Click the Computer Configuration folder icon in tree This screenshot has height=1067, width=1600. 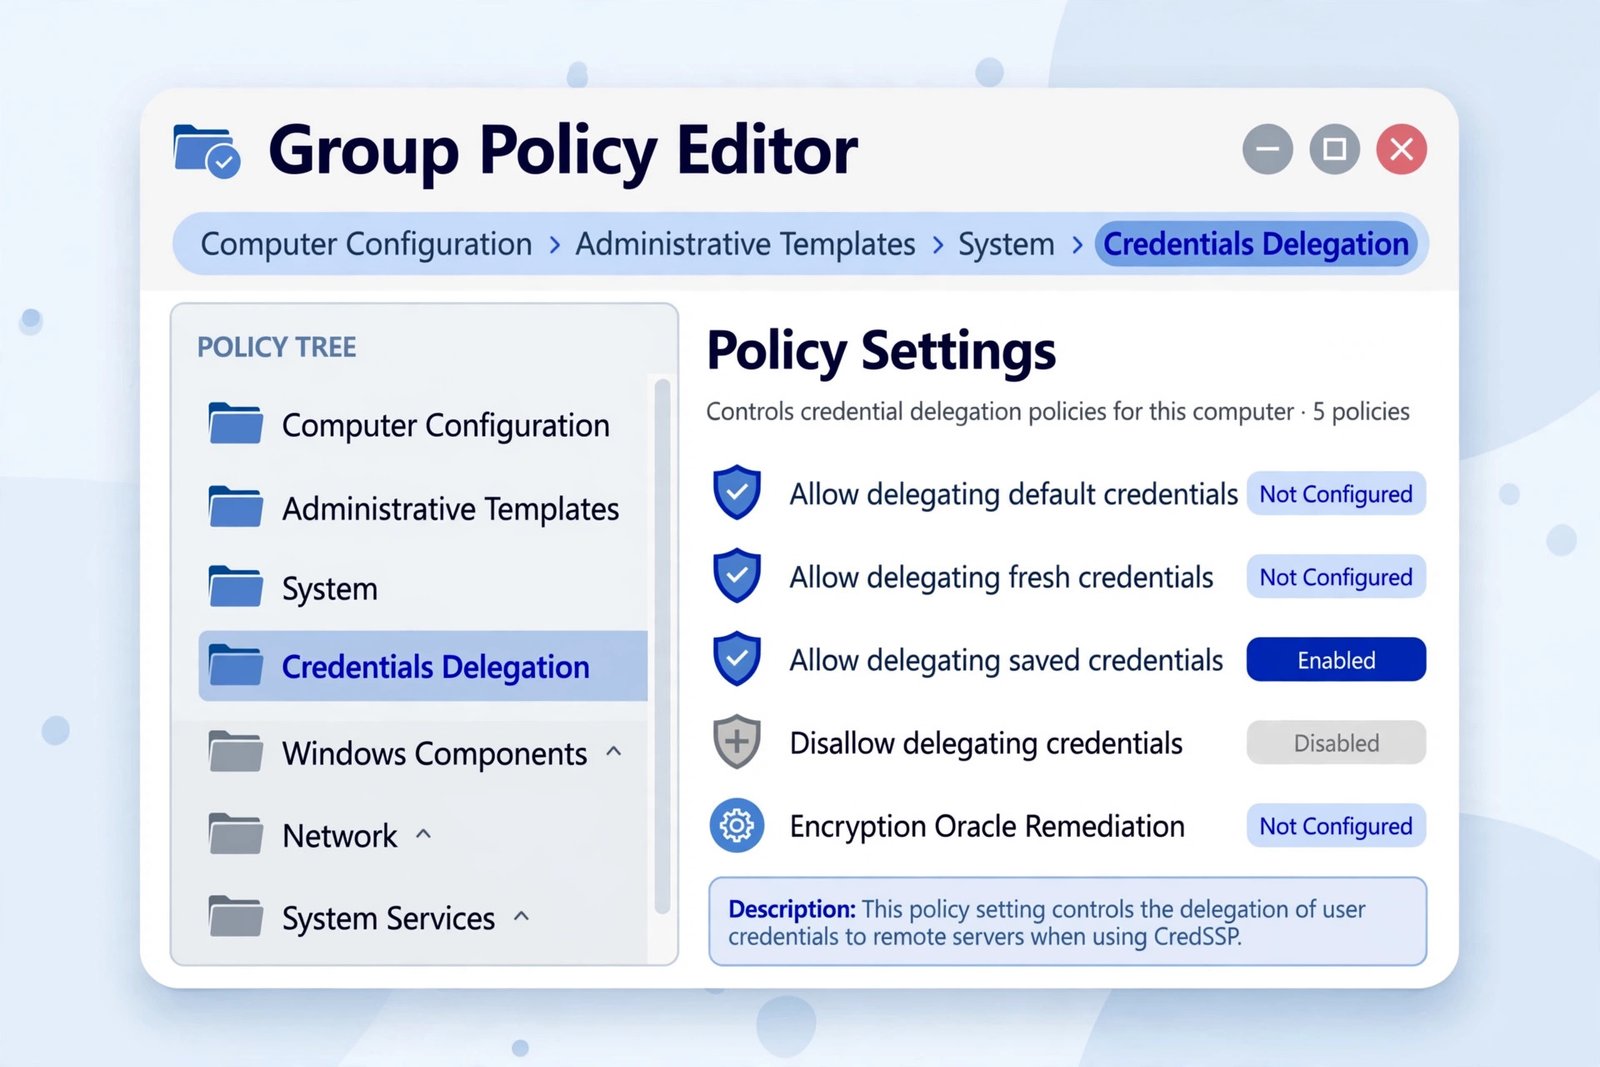(235, 423)
